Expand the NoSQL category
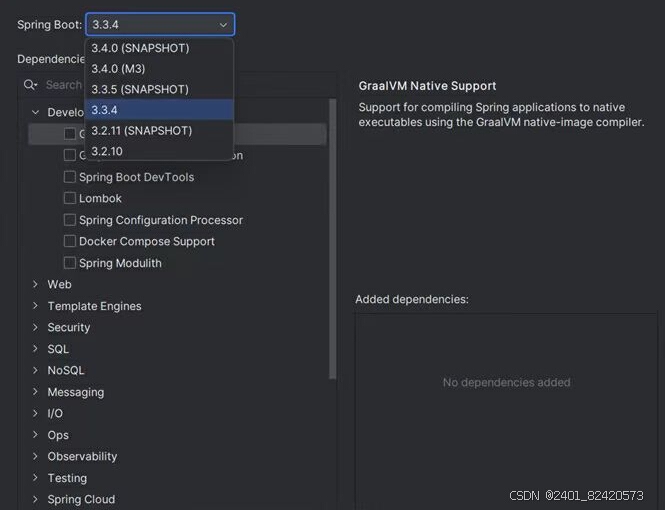665x510 pixels. (36, 370)
